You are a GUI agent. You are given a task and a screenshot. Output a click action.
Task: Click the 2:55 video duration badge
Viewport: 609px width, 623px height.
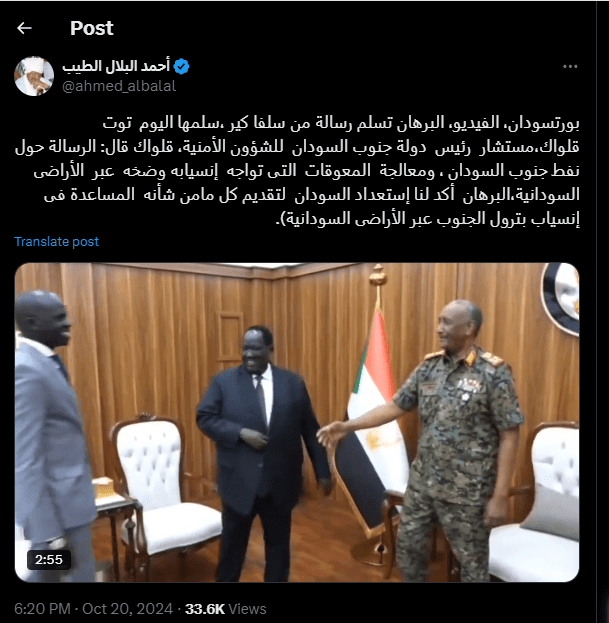(x=49, y=559)
